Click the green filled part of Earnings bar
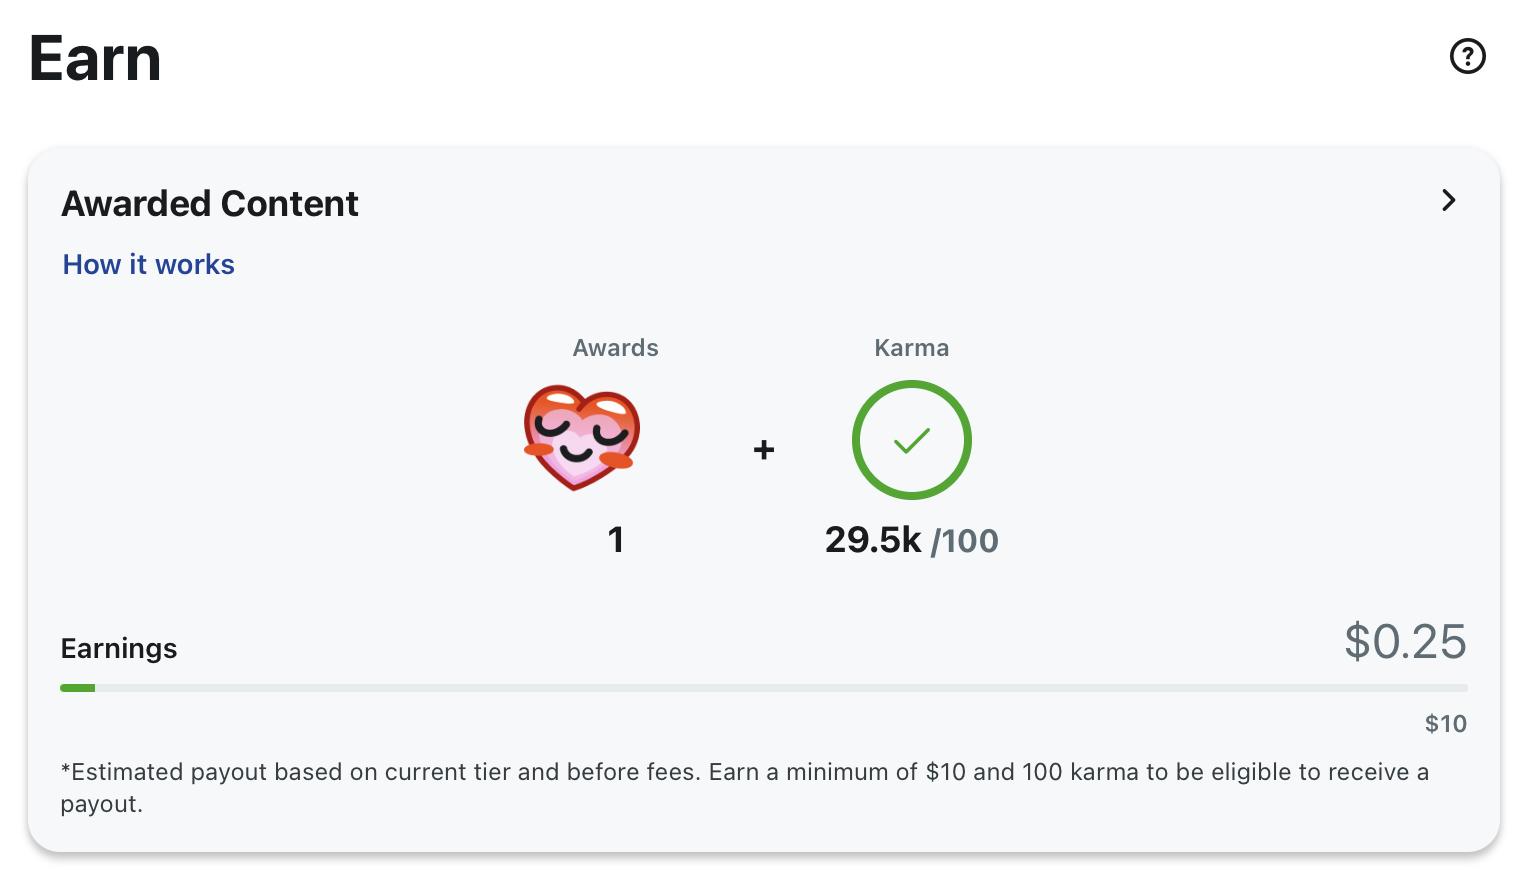Viewport: 1534px width, 892px height. (78, 688)
